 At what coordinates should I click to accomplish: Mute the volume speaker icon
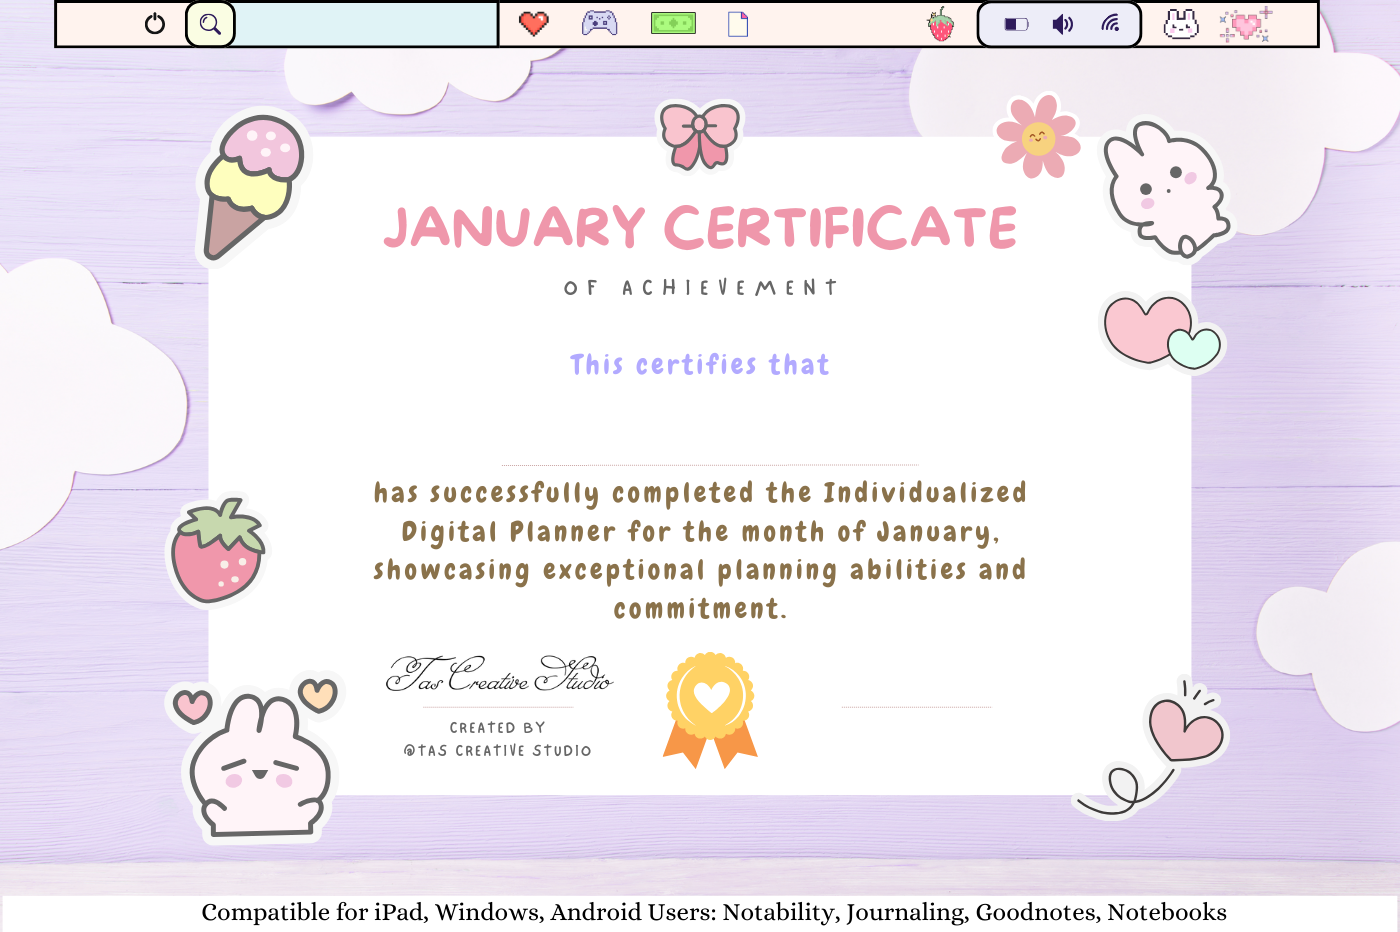1063,24
